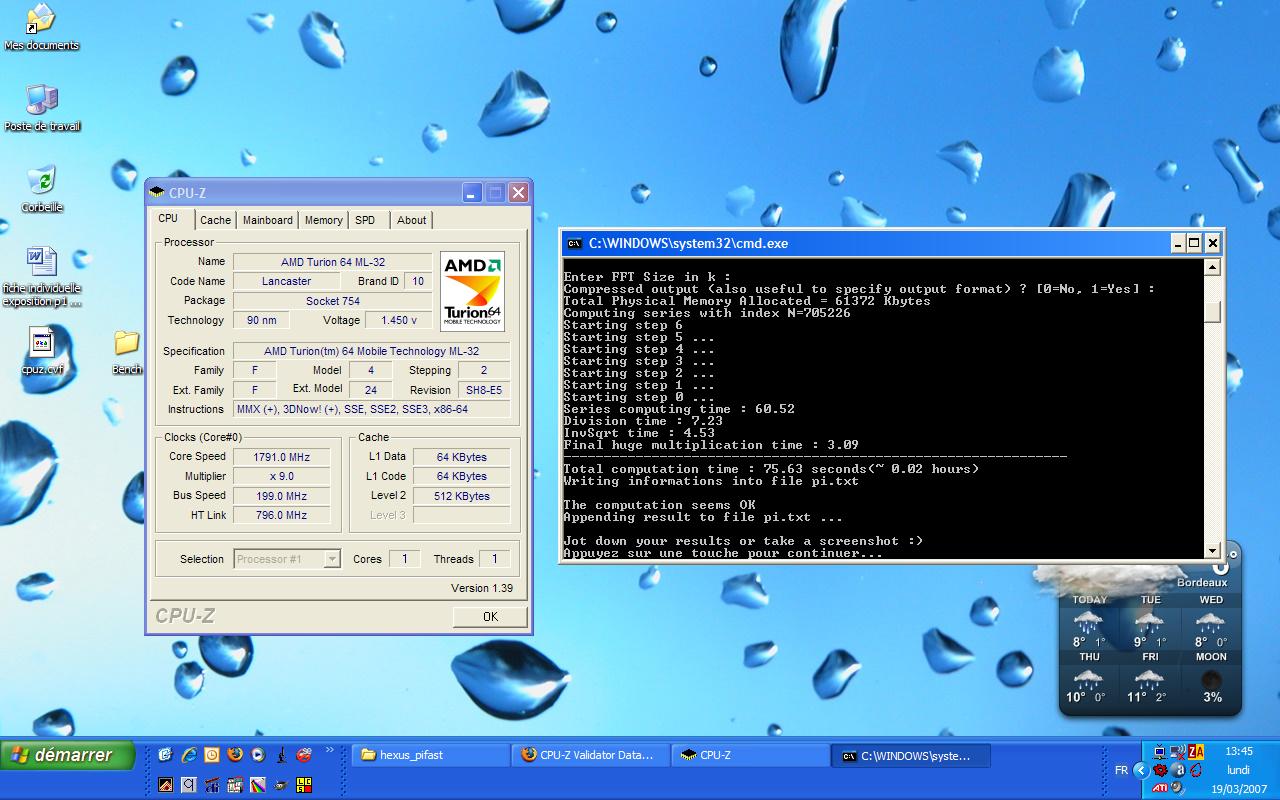1280x800 pixels.
Task: Click OK in the CPU-Z window
Action: pyautogui.click(x=490, y=616)
